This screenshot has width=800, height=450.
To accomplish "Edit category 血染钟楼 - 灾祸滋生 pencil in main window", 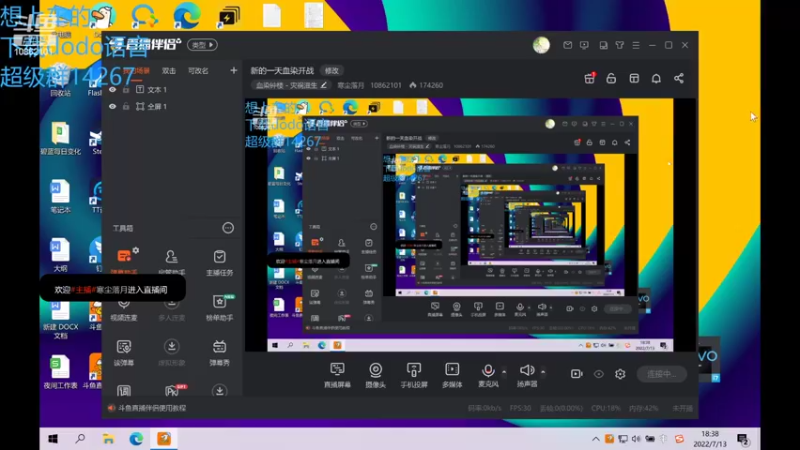I will (323, 85).
